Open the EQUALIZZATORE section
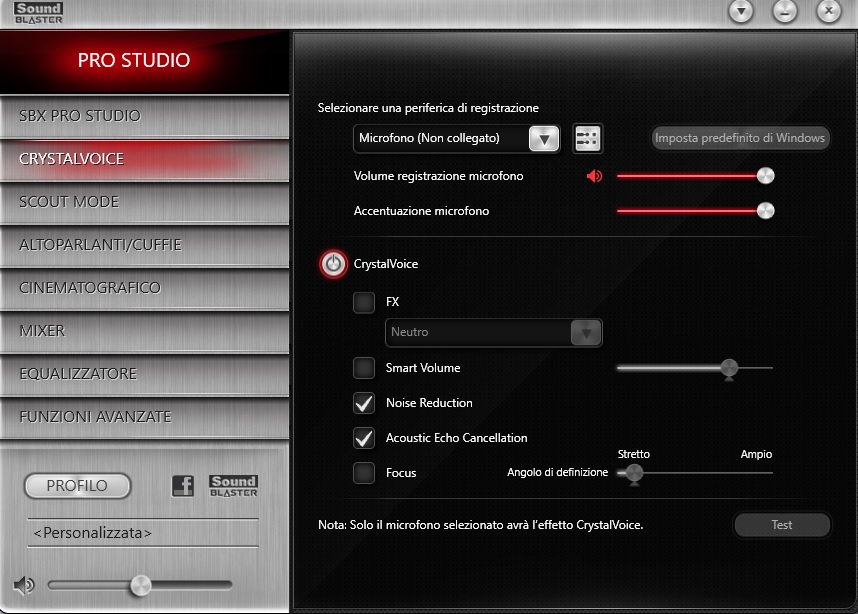This screenshot has width=858, height=614. 144,374
